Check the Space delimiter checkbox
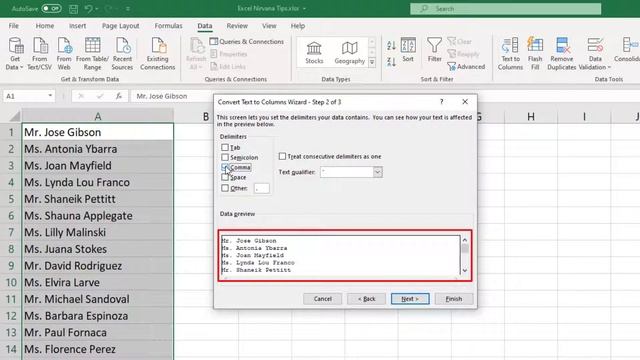The image size is (640, 360). point(225,177)
